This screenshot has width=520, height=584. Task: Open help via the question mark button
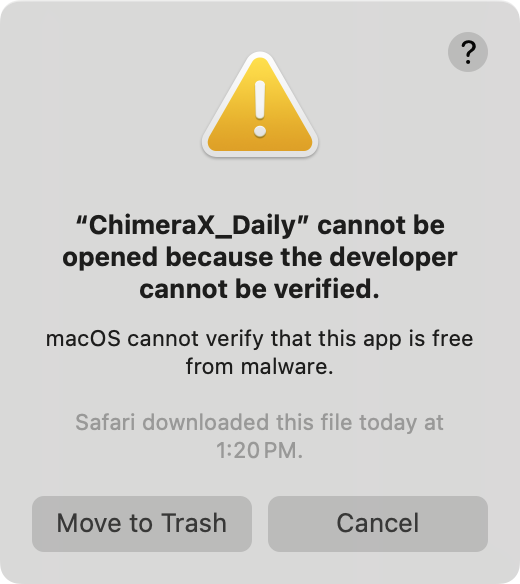[x=467, y=52]
